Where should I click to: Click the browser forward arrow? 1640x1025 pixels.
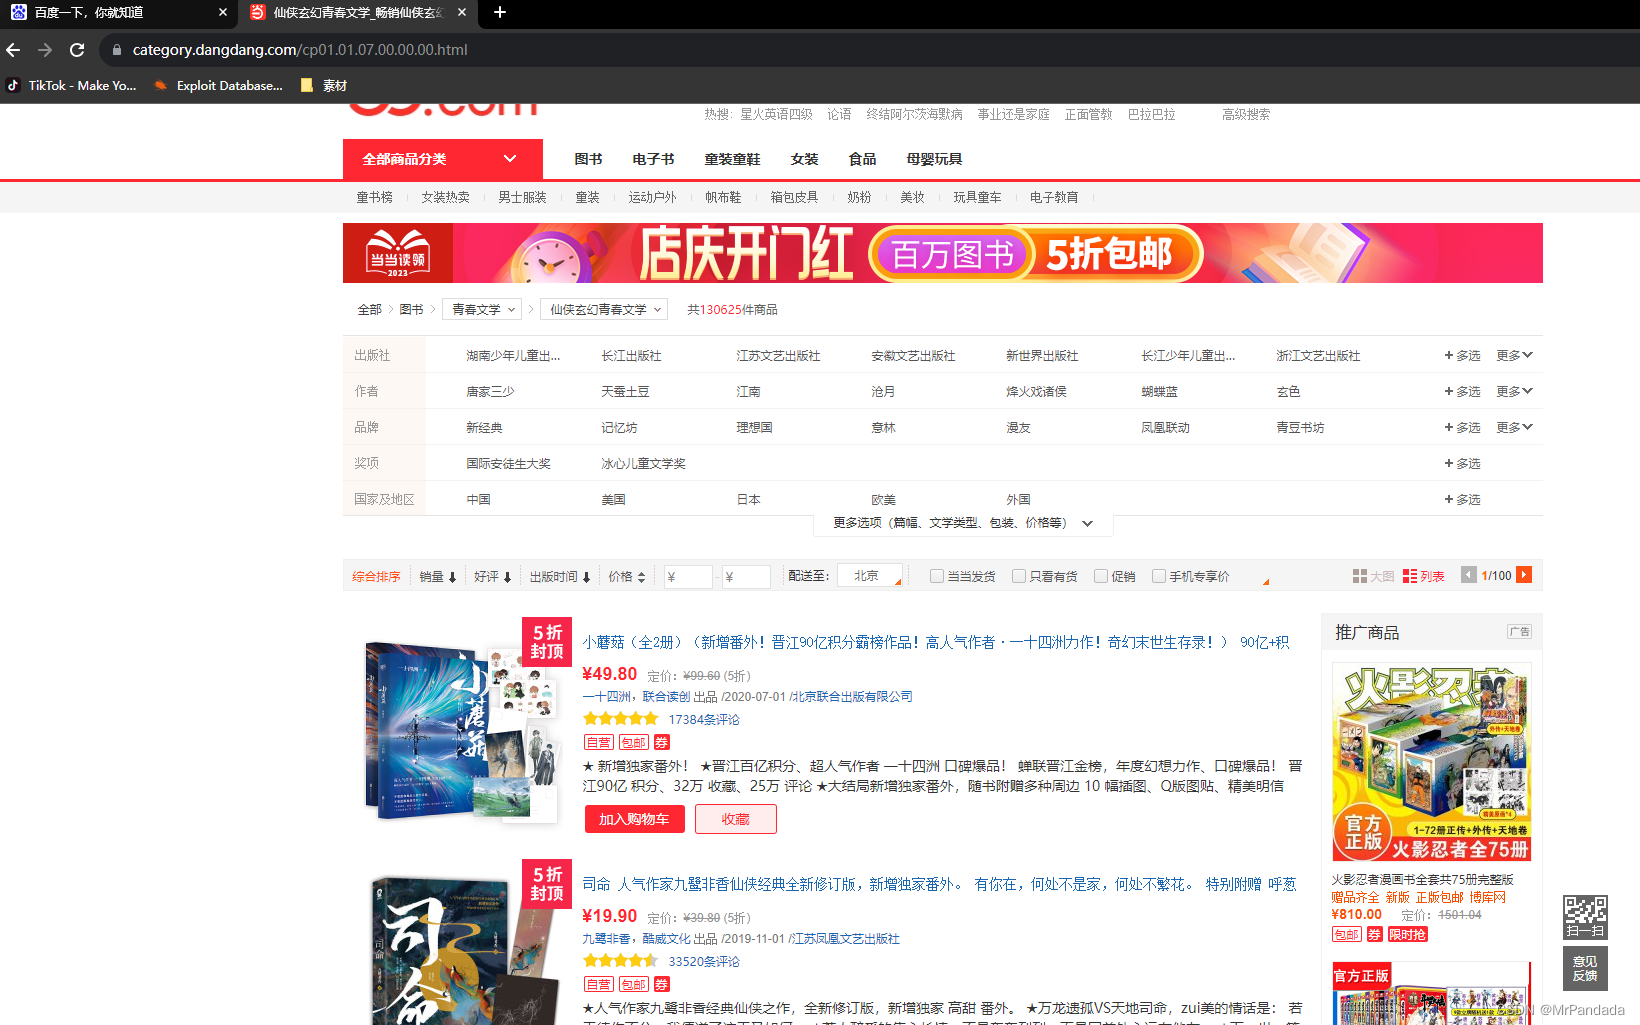point(45,49)
